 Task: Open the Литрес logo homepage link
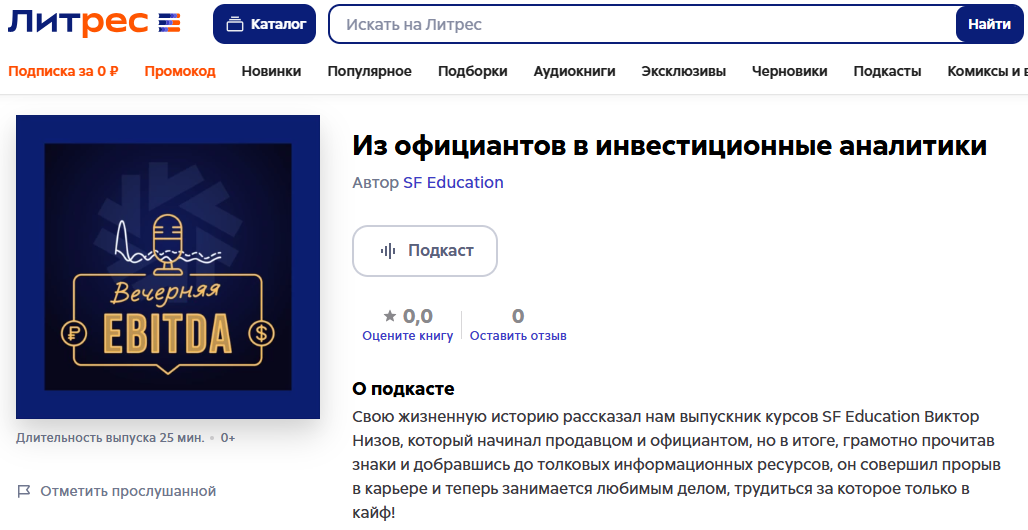(94, 24)
